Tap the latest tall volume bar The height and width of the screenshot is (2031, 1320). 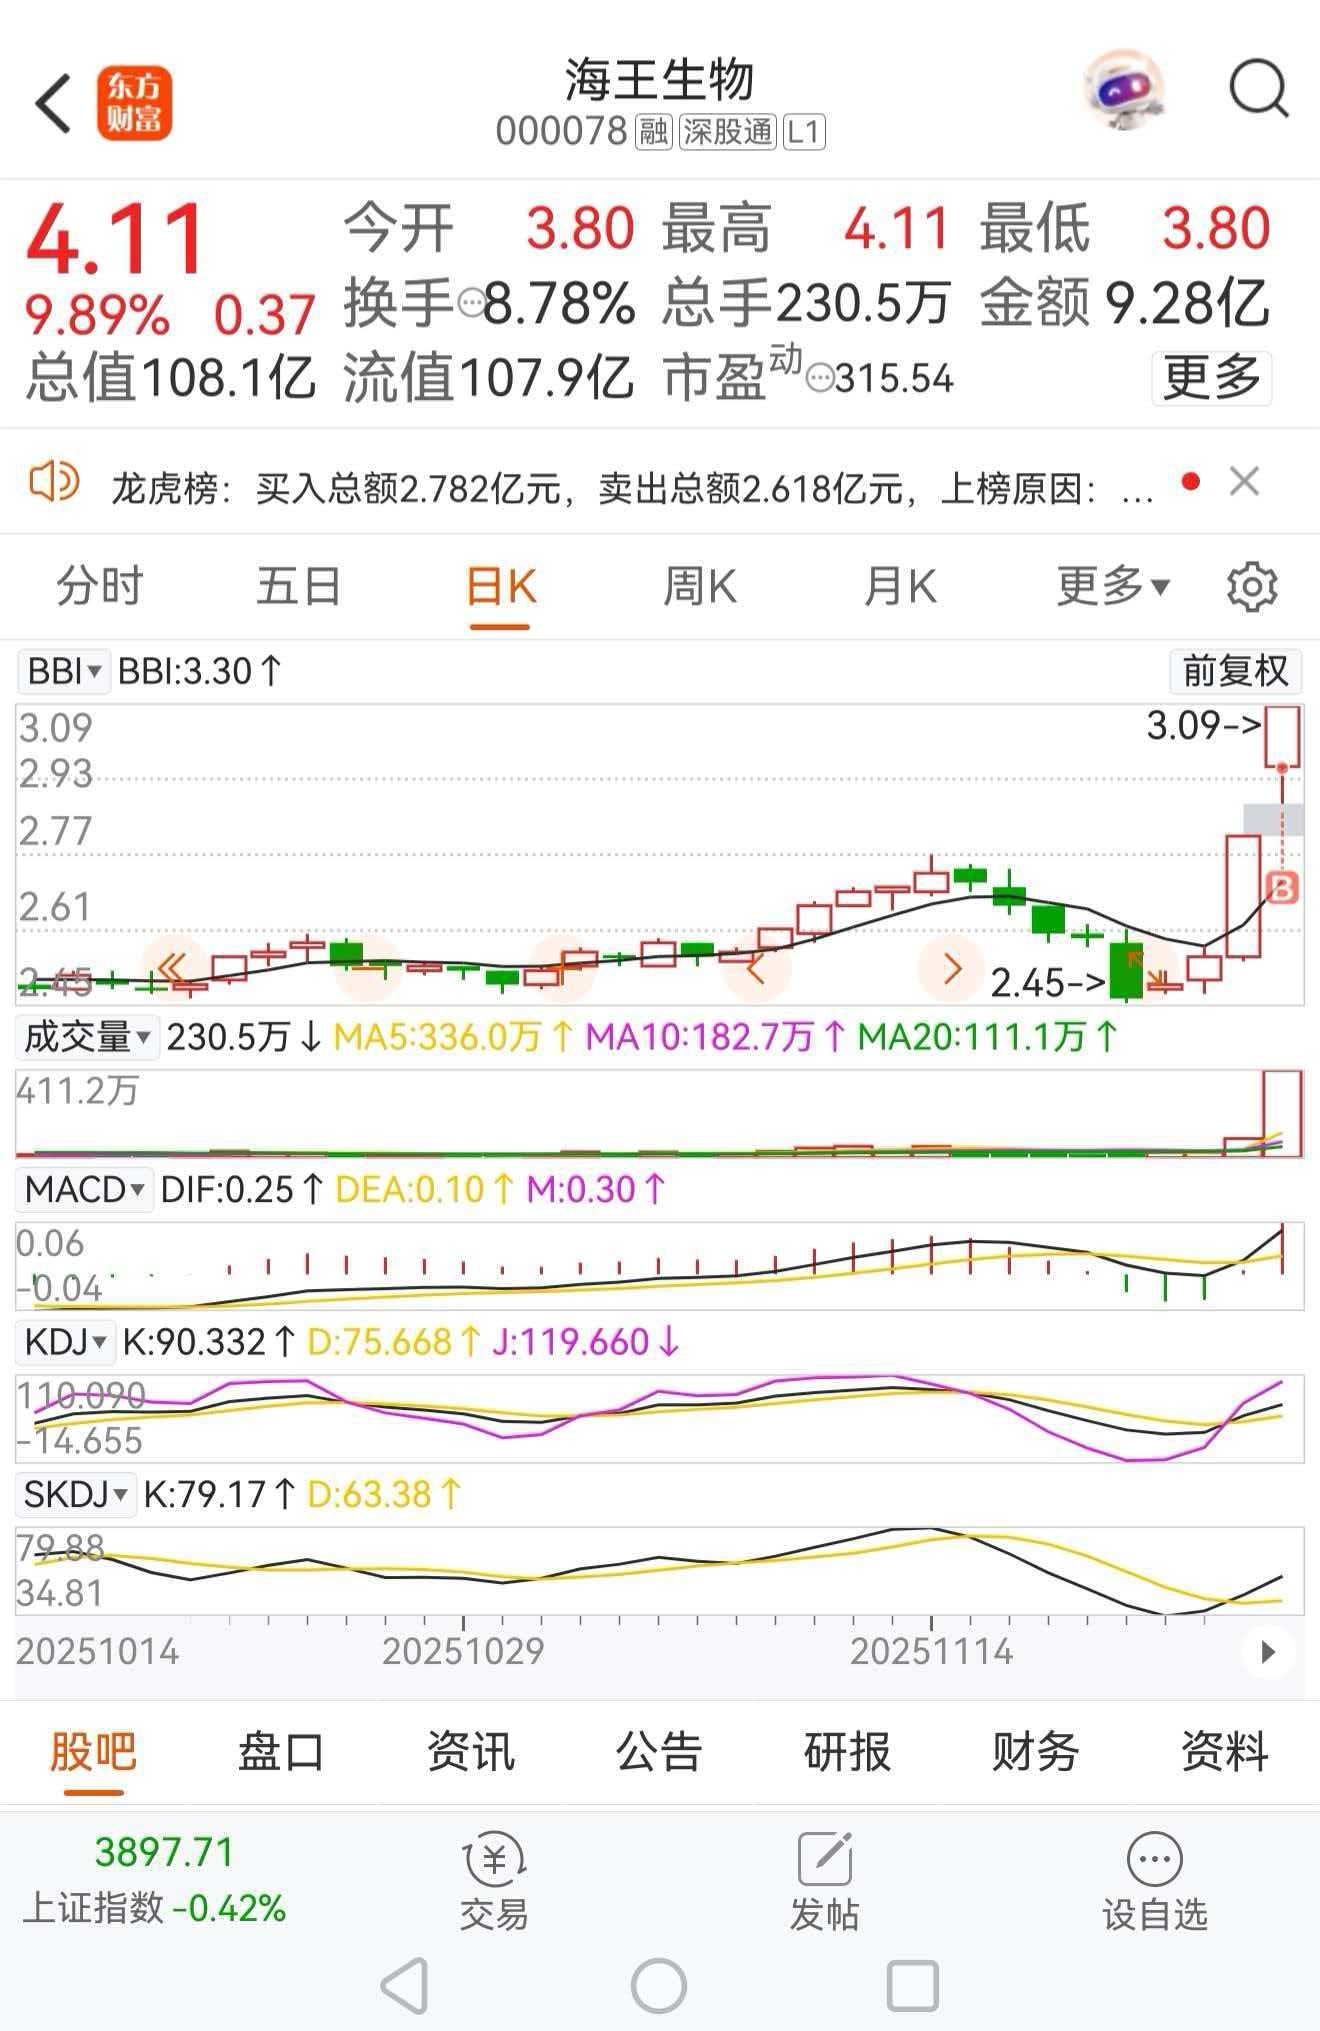click(1283, 1113)
